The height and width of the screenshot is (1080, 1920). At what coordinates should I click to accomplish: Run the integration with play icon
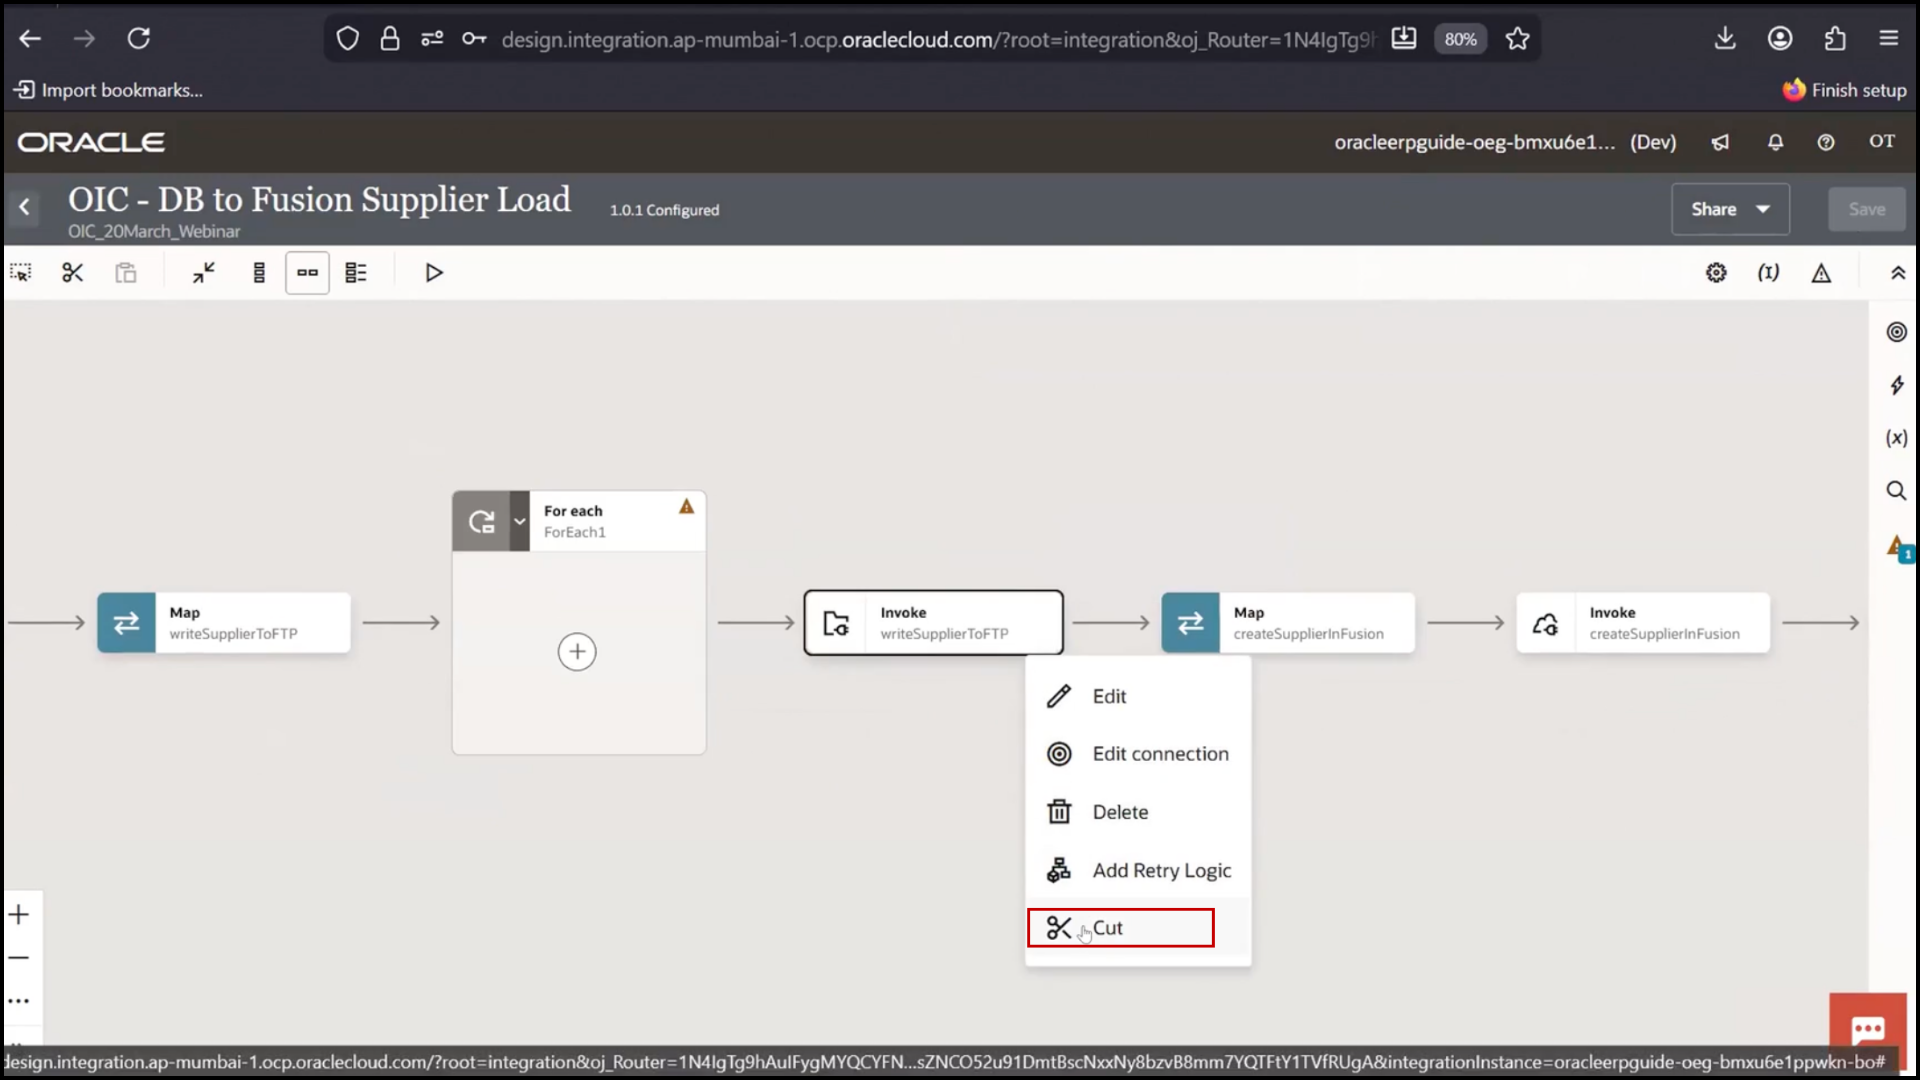tap(433, 273)
